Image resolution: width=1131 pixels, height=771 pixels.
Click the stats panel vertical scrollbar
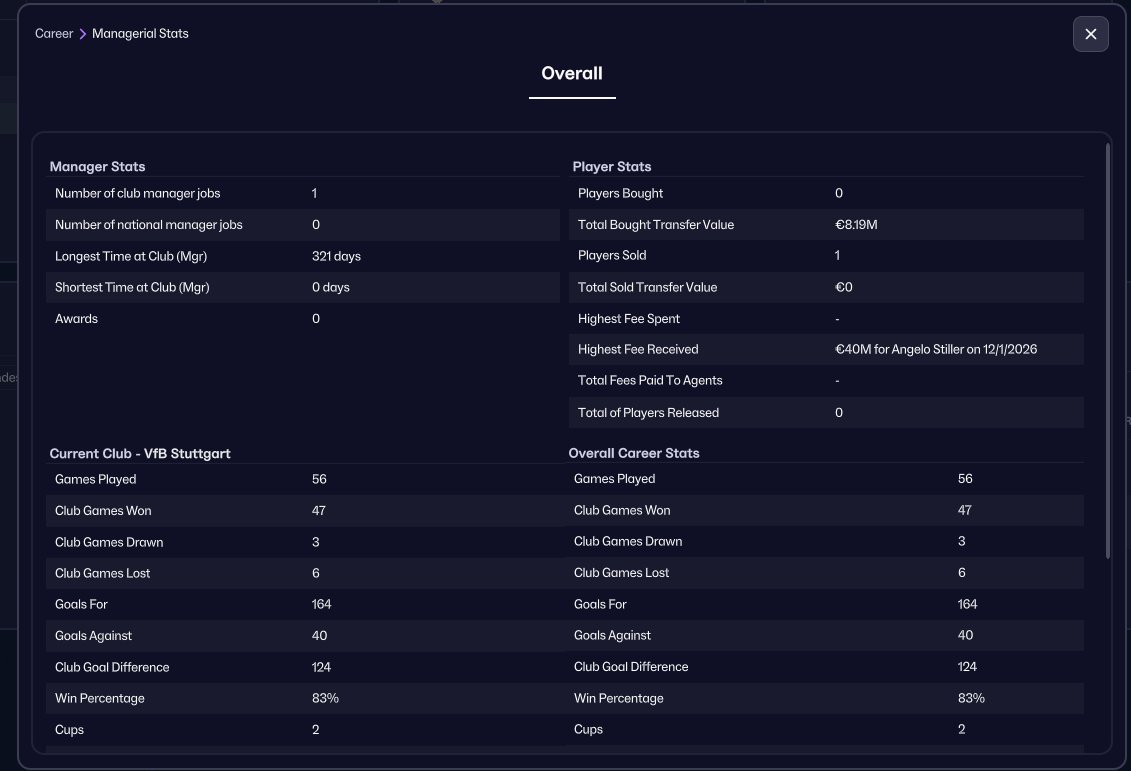click(x=1107, y=351)
